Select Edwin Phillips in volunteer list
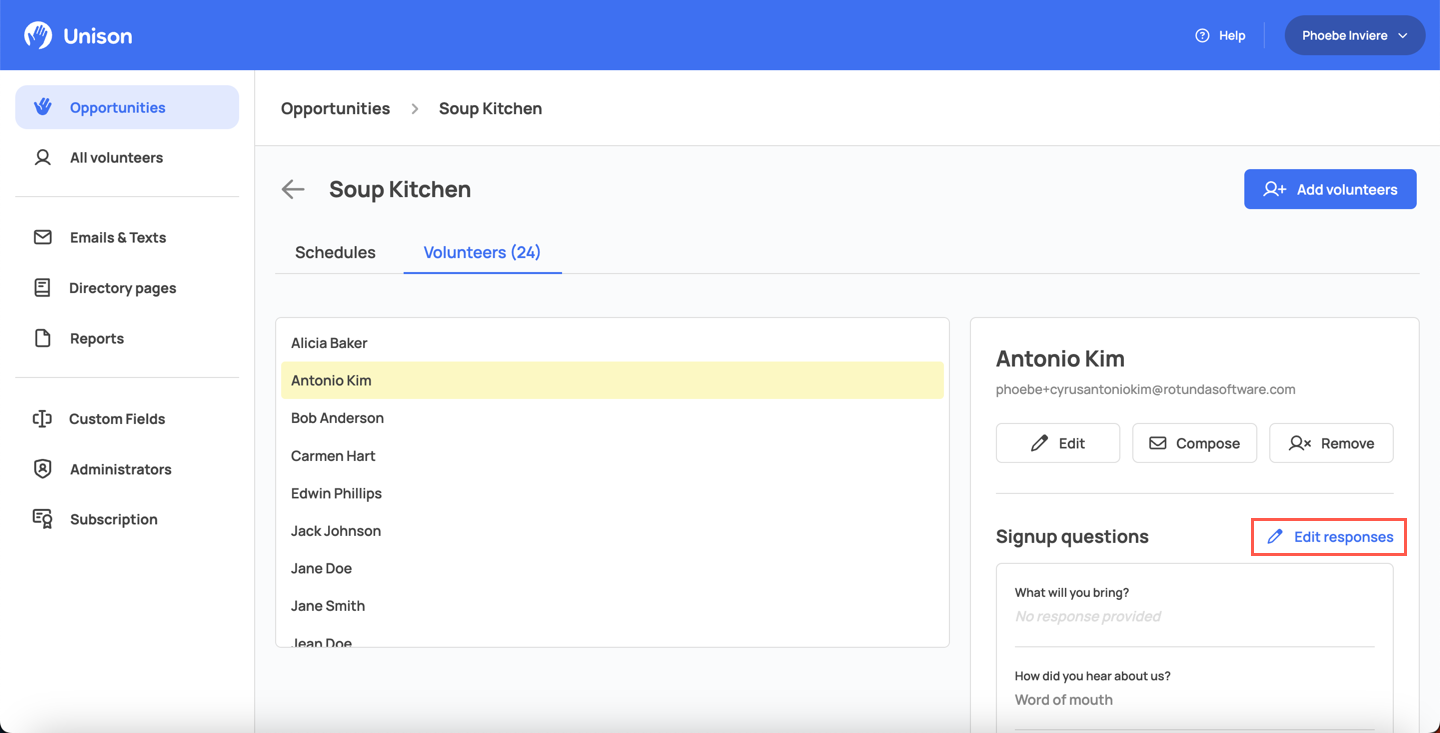This screenshot has height=733, width=1440. pyautogui.click(x=612, y=493)
